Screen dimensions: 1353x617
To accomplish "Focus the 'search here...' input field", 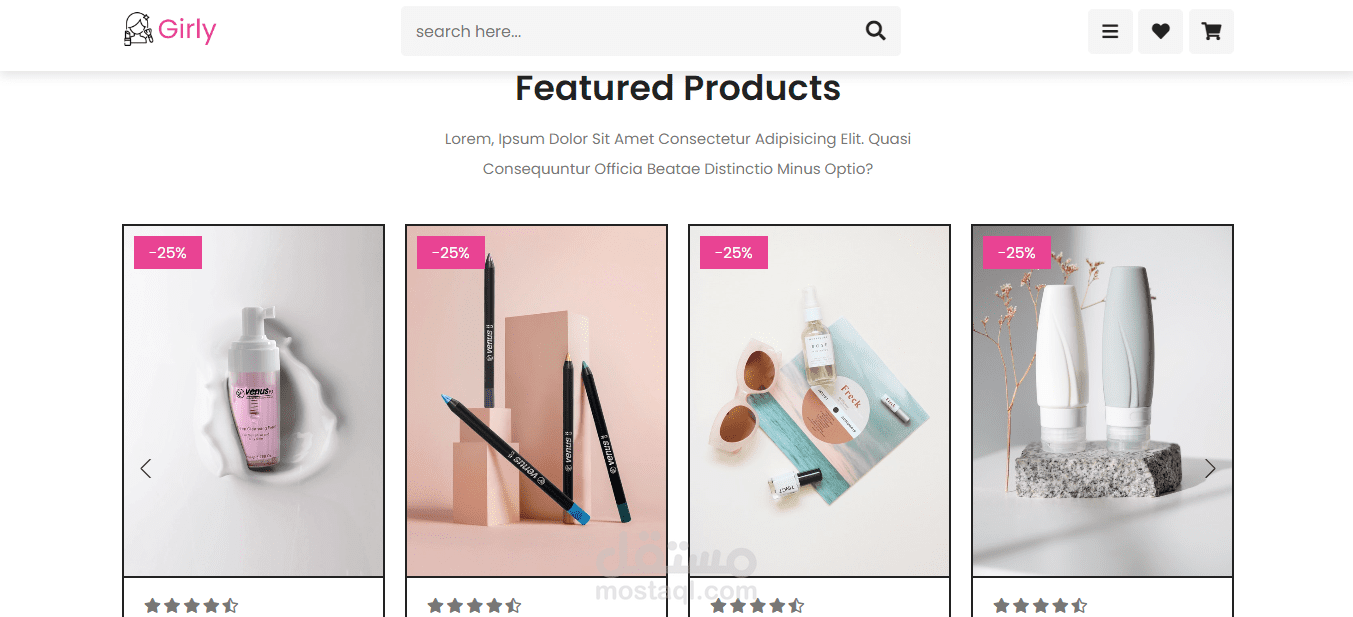I will [630, 31].
